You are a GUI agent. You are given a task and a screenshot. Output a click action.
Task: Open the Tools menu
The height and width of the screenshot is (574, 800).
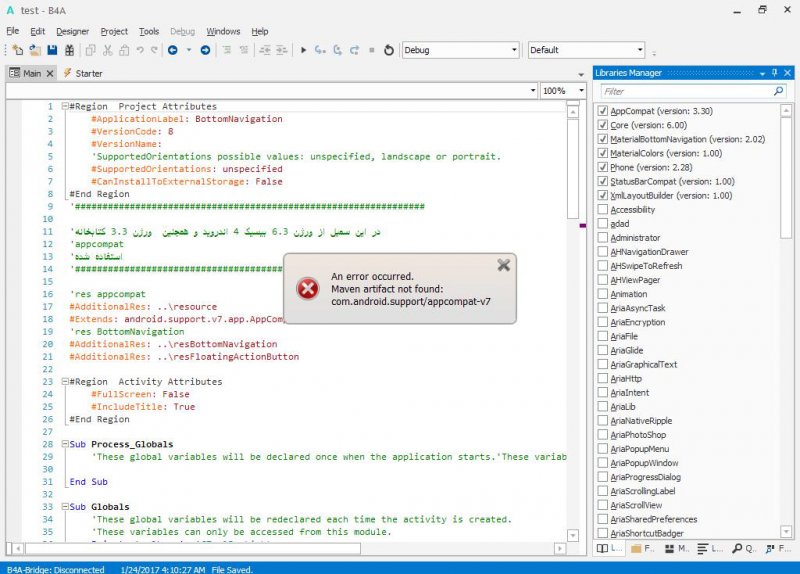[x=149, y=31]
